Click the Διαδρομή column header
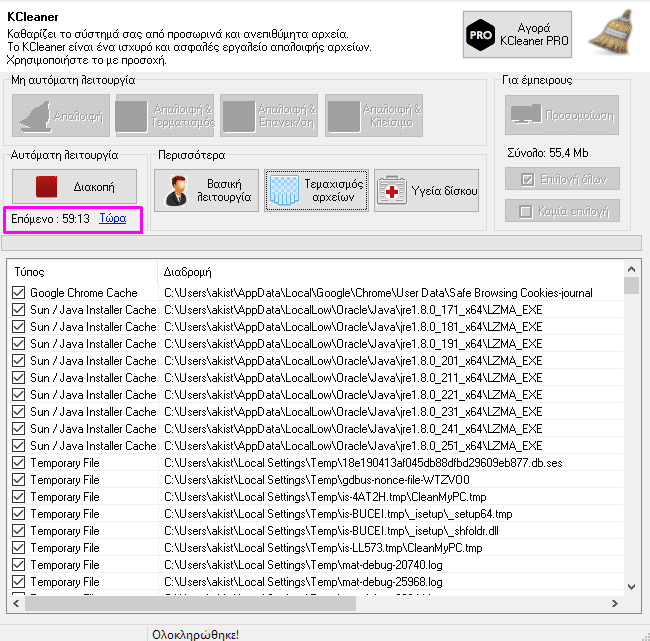 [x=390, y=272]
